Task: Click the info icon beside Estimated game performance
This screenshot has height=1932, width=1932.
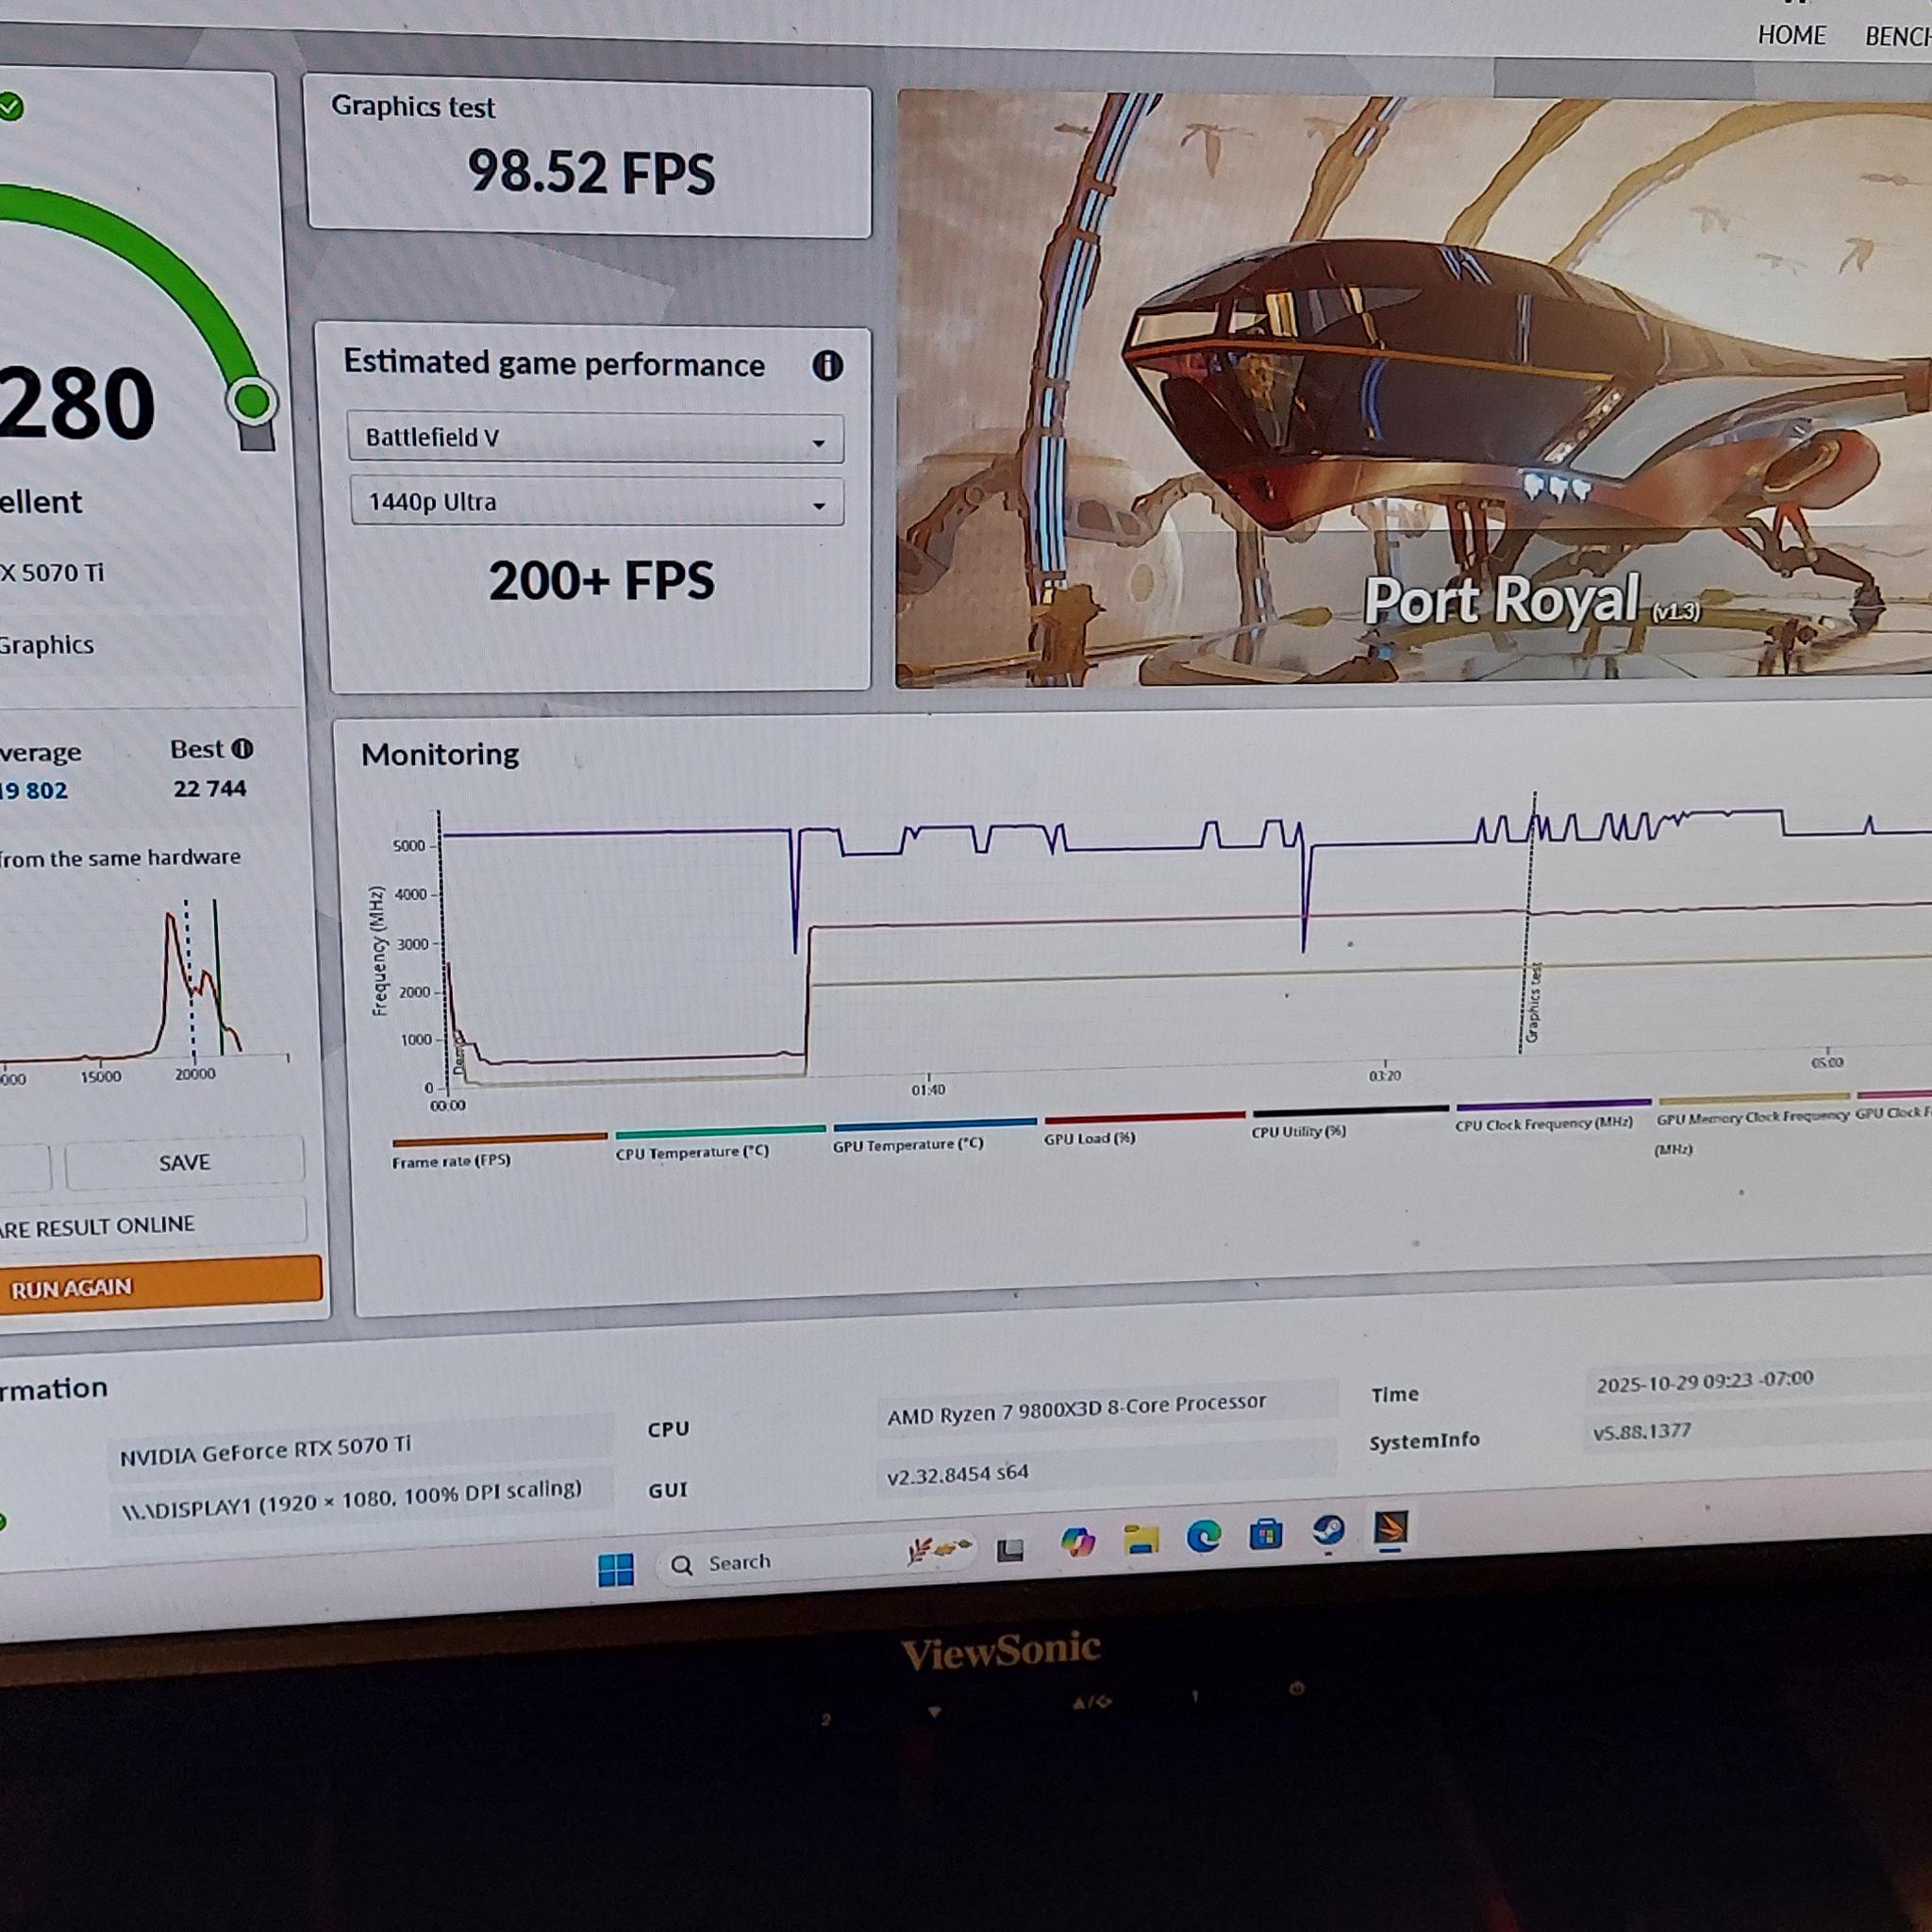Action: click(x=827, y=366)
